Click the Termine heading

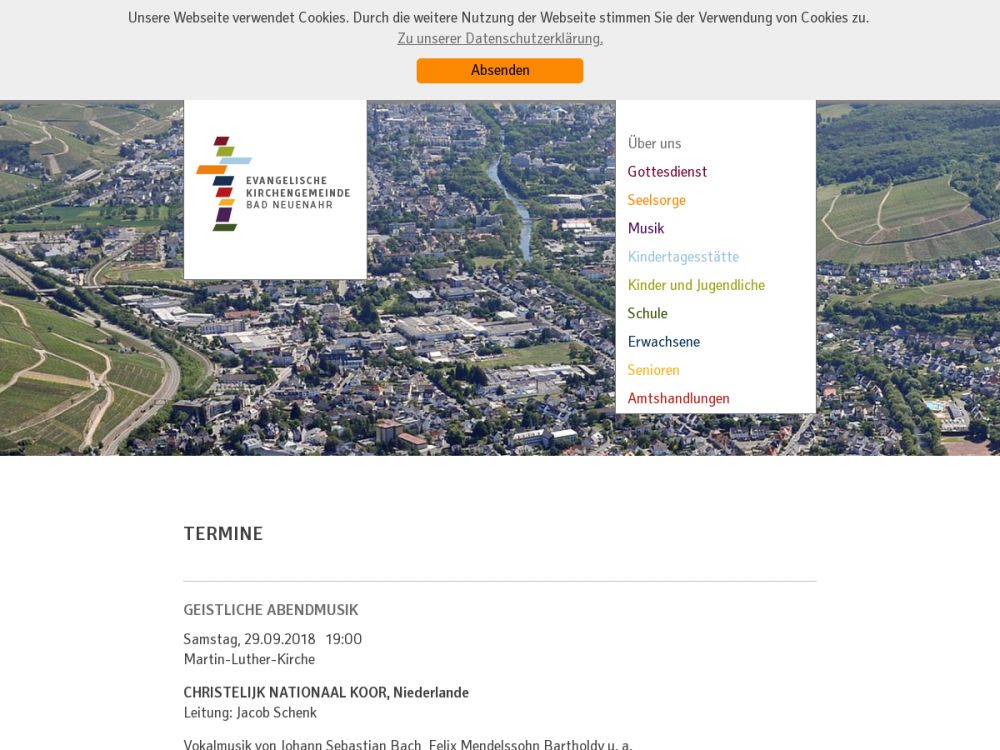point(223,534)
